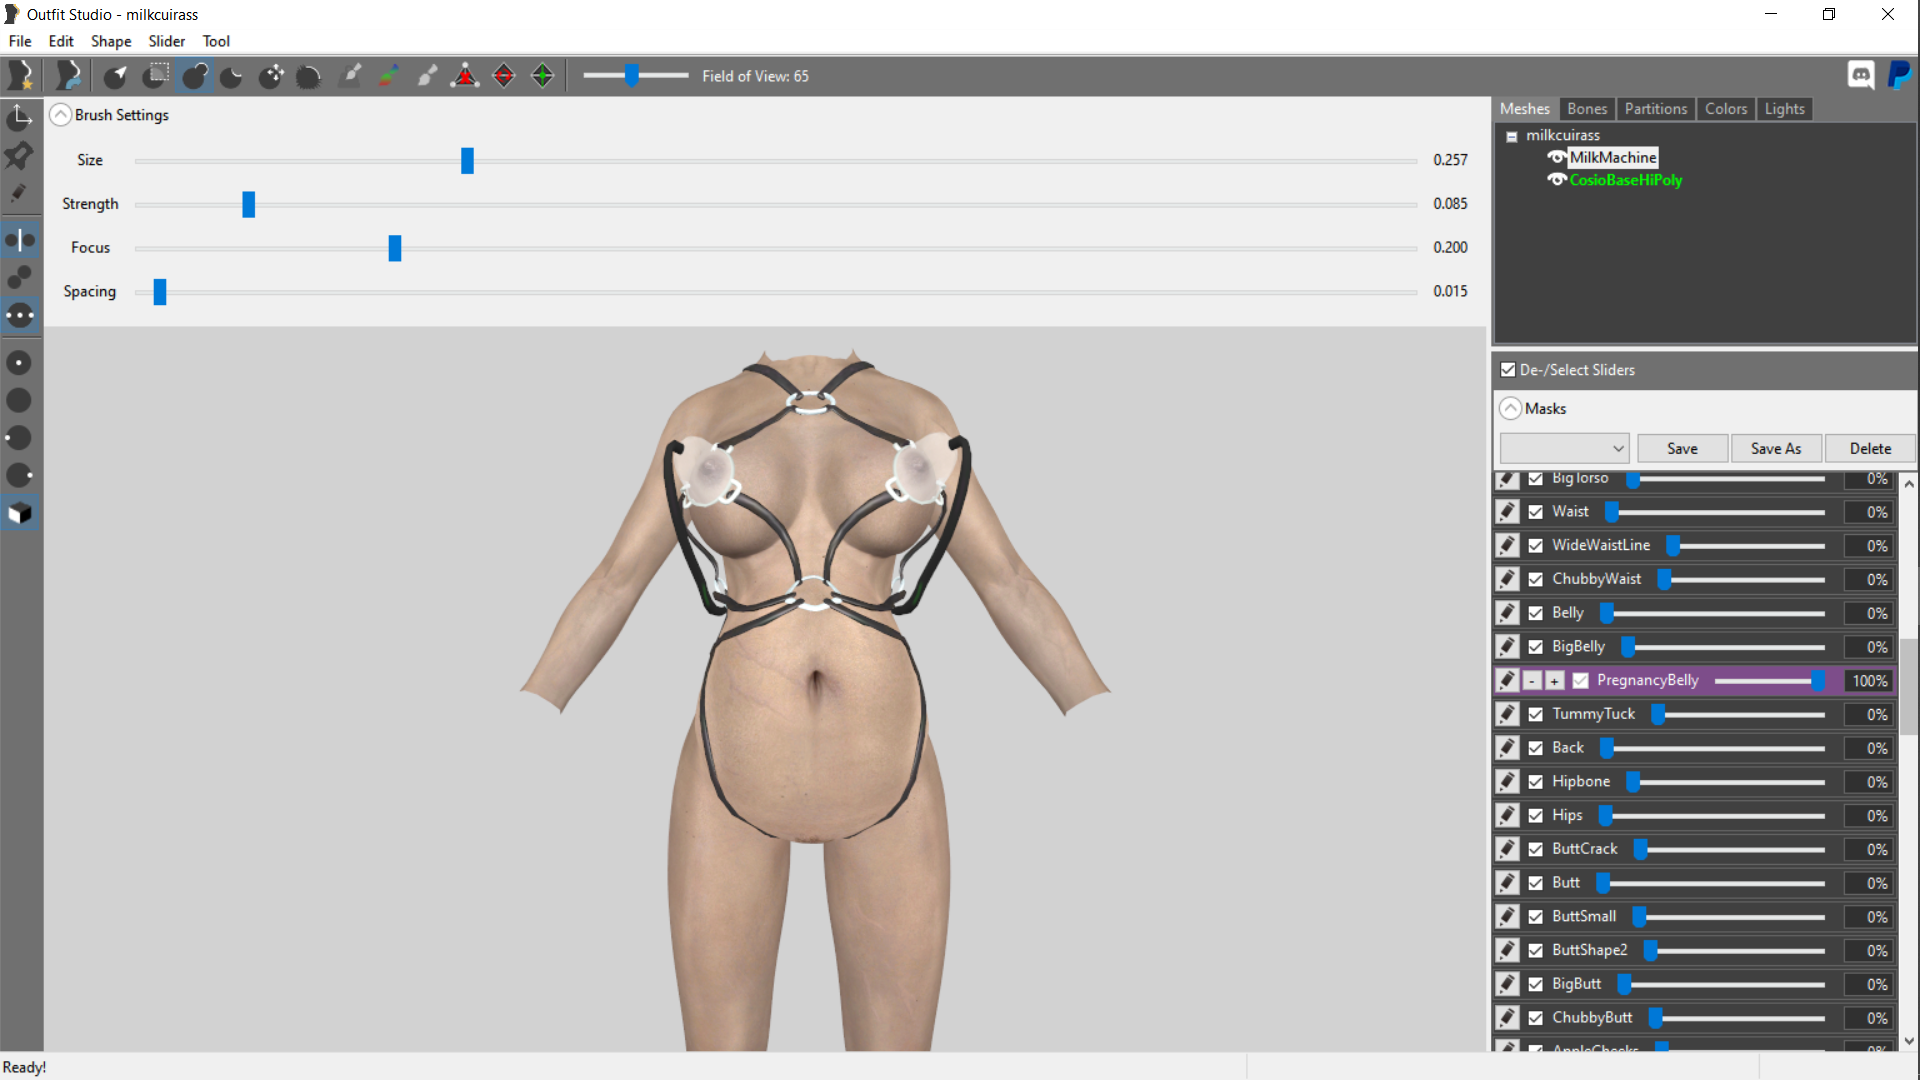The height and width of the screenshot is (1080, 1920).
Task: Select the Vertex edit pencil tool
Action: (20, 194)
